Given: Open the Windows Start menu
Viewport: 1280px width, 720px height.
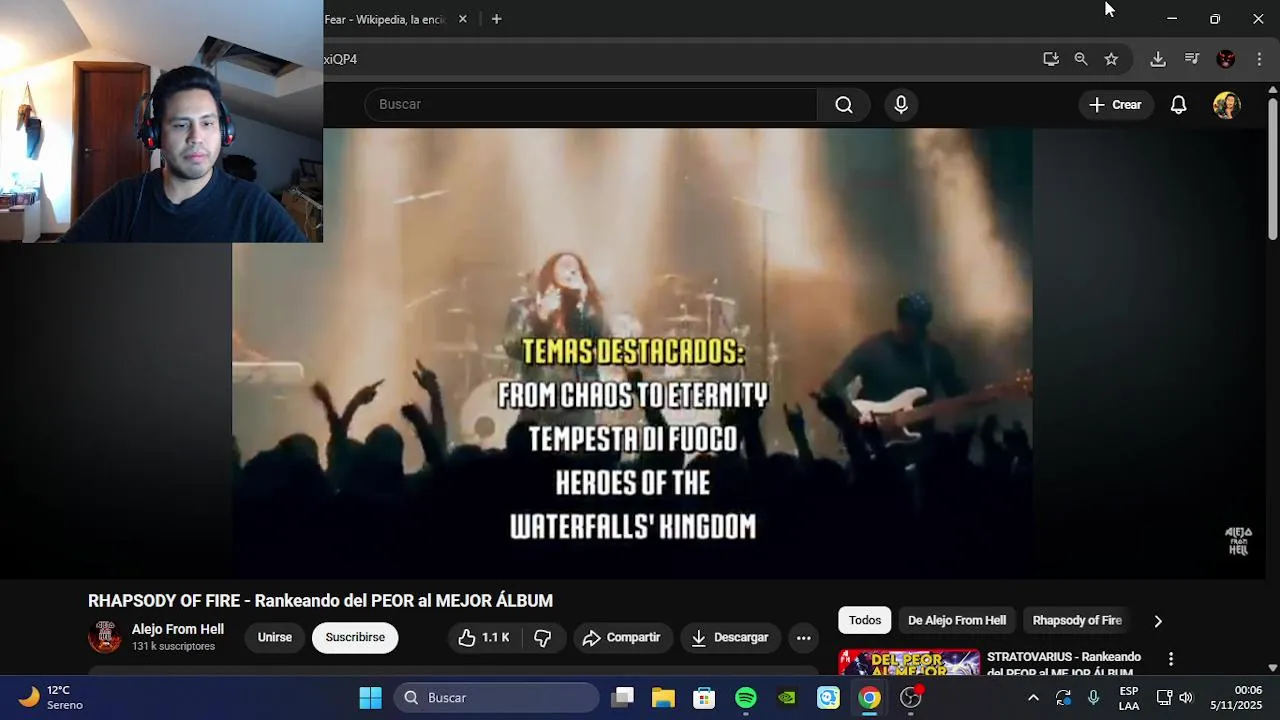Looking at the screenshot, I should pyautogui.click(x=370, y=698).
